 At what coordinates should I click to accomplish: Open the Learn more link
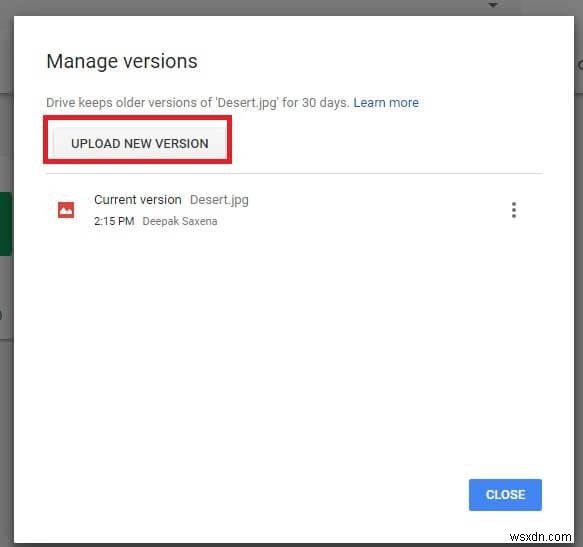pyautogui.click(x=386, y=103)
